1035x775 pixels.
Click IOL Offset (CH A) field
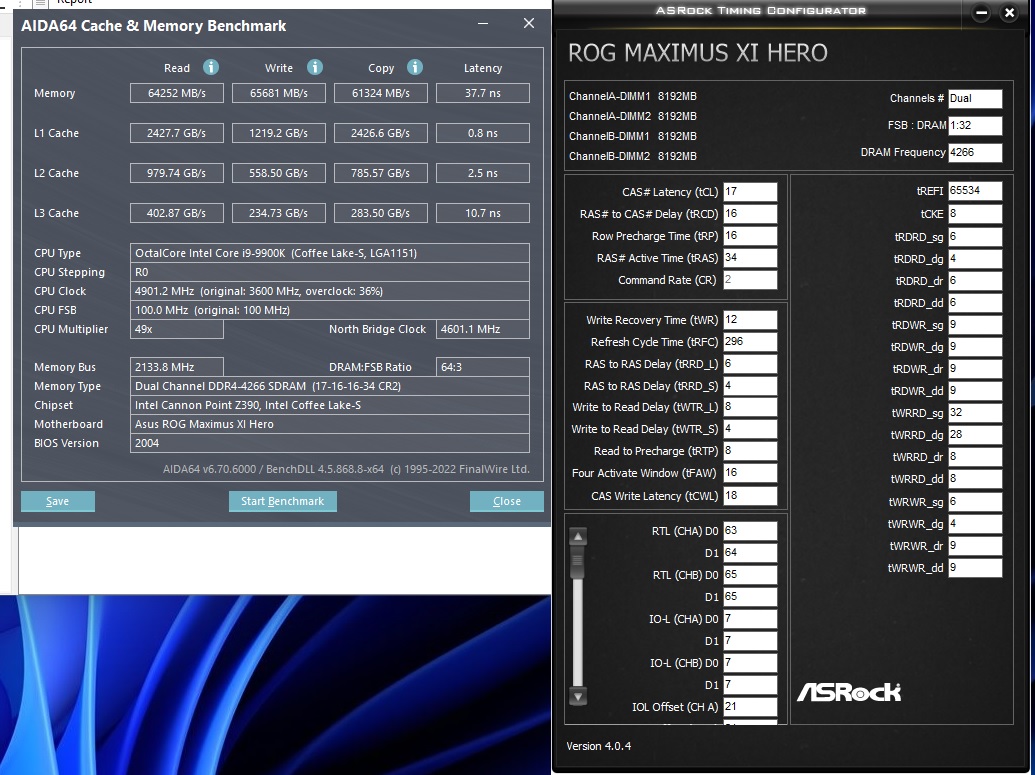[750, 706]
